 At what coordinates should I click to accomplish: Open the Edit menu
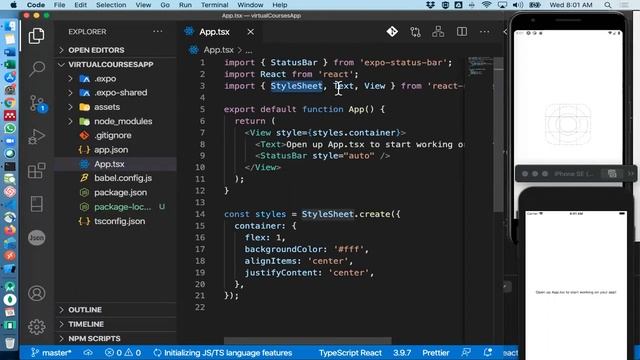[x=80, y=5]
